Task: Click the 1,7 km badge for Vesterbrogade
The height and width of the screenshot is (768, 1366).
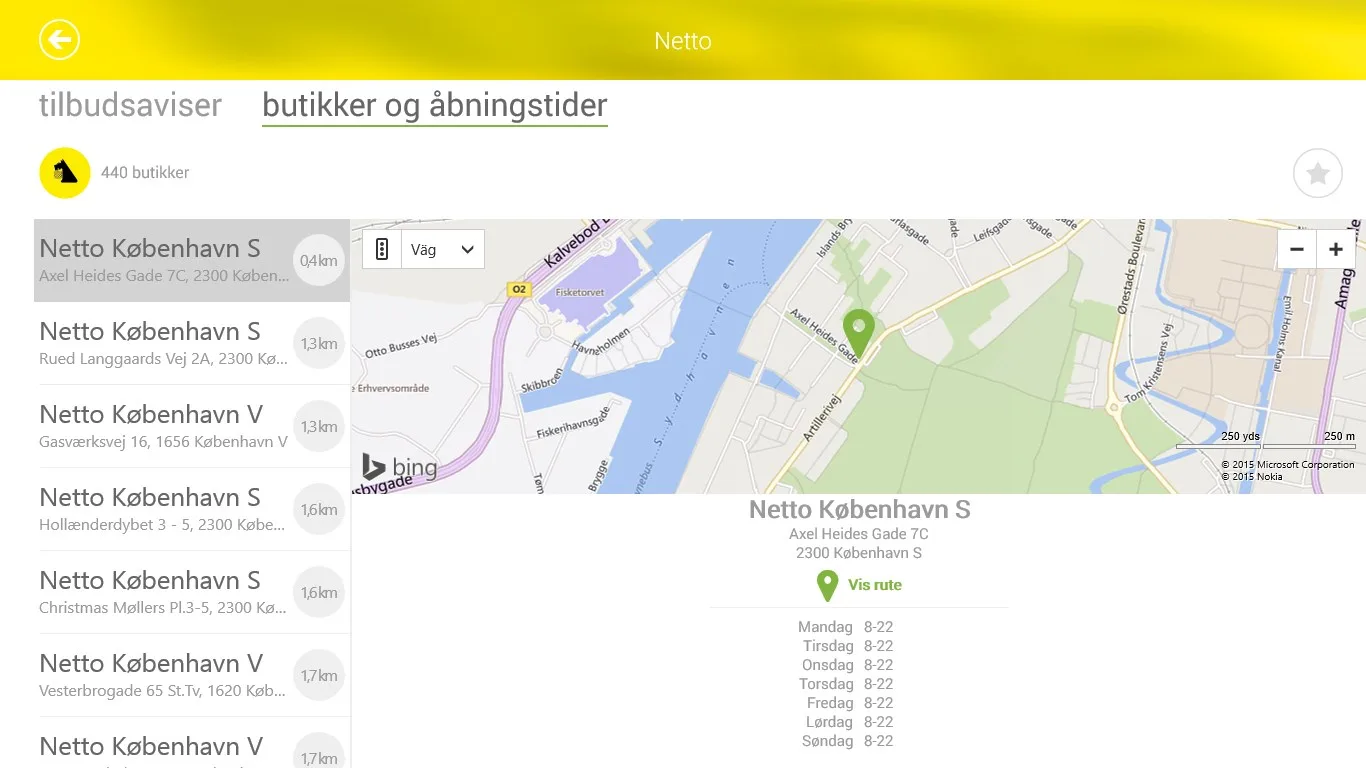Action: pyautogui.click(x=319, y=676)
